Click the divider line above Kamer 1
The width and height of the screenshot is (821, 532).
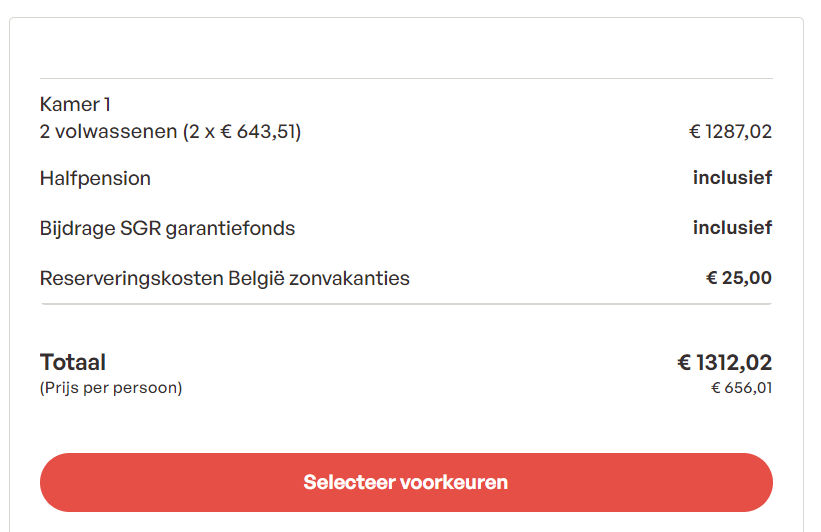click(x=406, y=79)
